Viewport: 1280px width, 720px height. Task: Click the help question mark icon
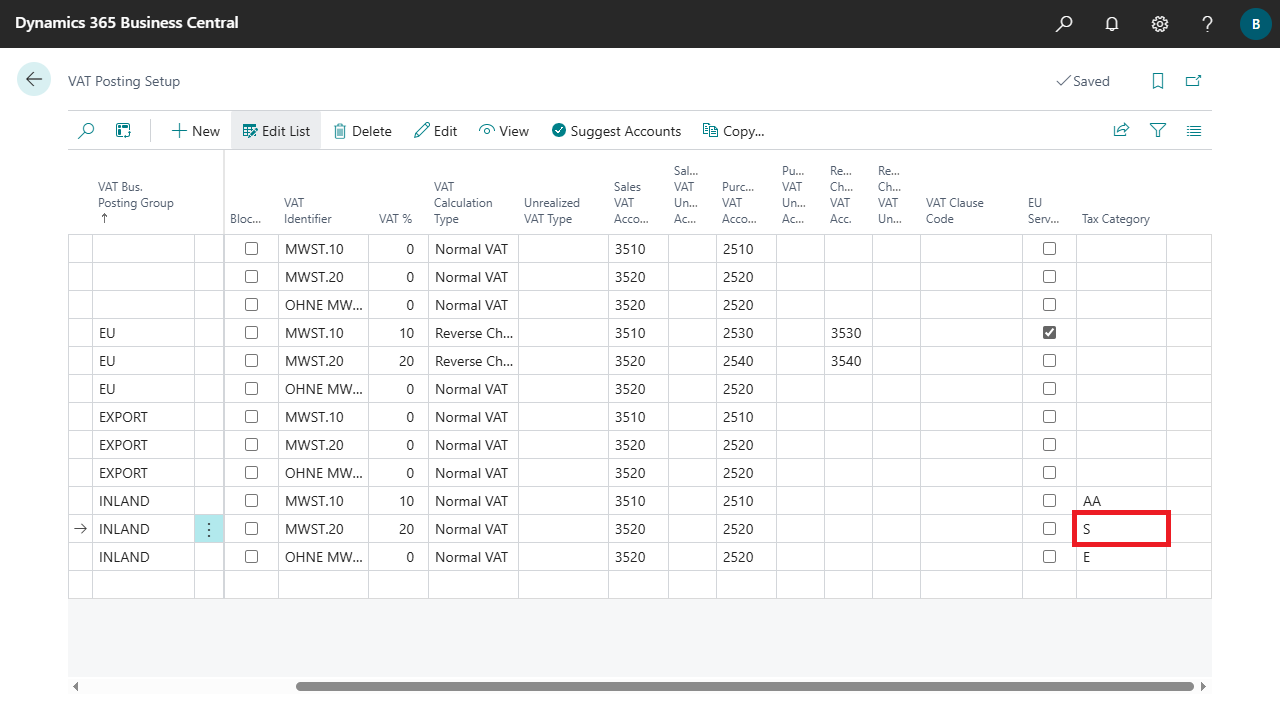pyautogui.click(x=1208, y=23)
